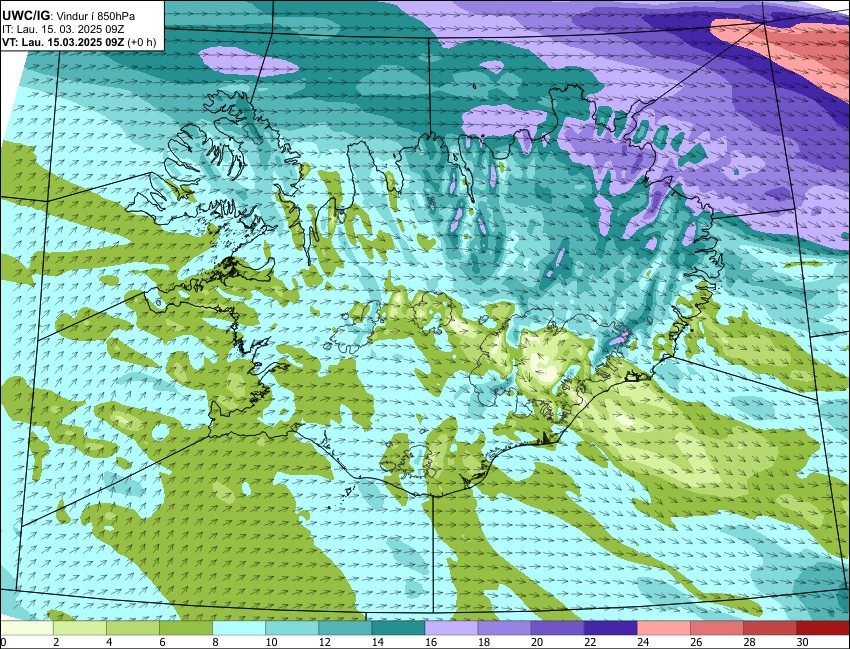This screenshot has height=649, width=850.
Task: Select the salmon 26–28 legend swatch
Action: pyautogui.click(x=717, y=628)
